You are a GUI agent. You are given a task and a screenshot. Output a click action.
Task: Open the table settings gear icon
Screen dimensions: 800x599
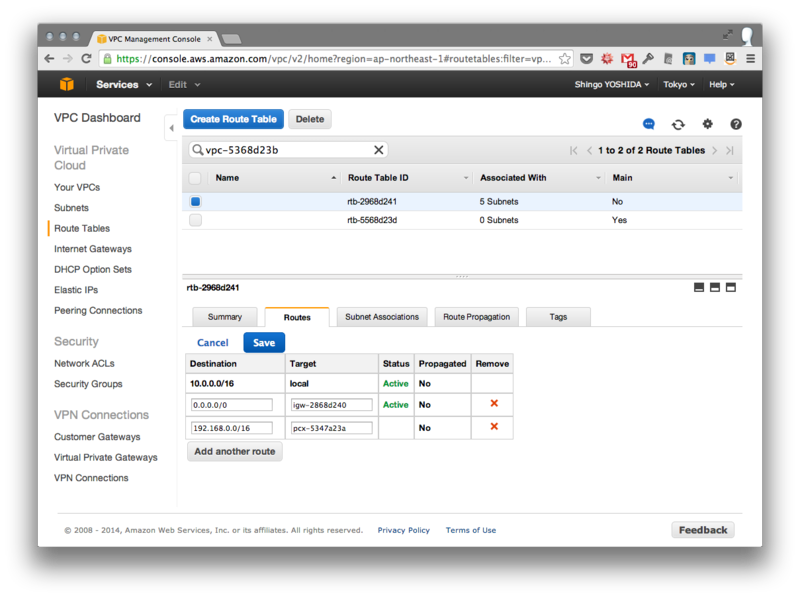(x=707, y=123)
